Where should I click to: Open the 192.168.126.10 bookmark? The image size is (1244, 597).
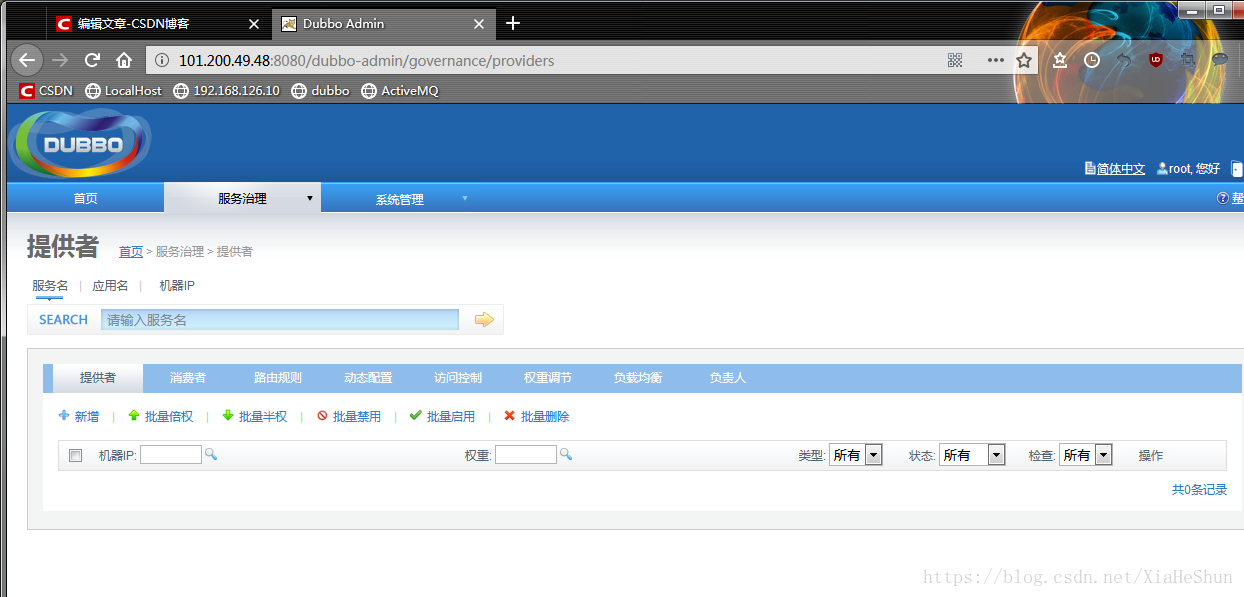click(x=227, y=90)
